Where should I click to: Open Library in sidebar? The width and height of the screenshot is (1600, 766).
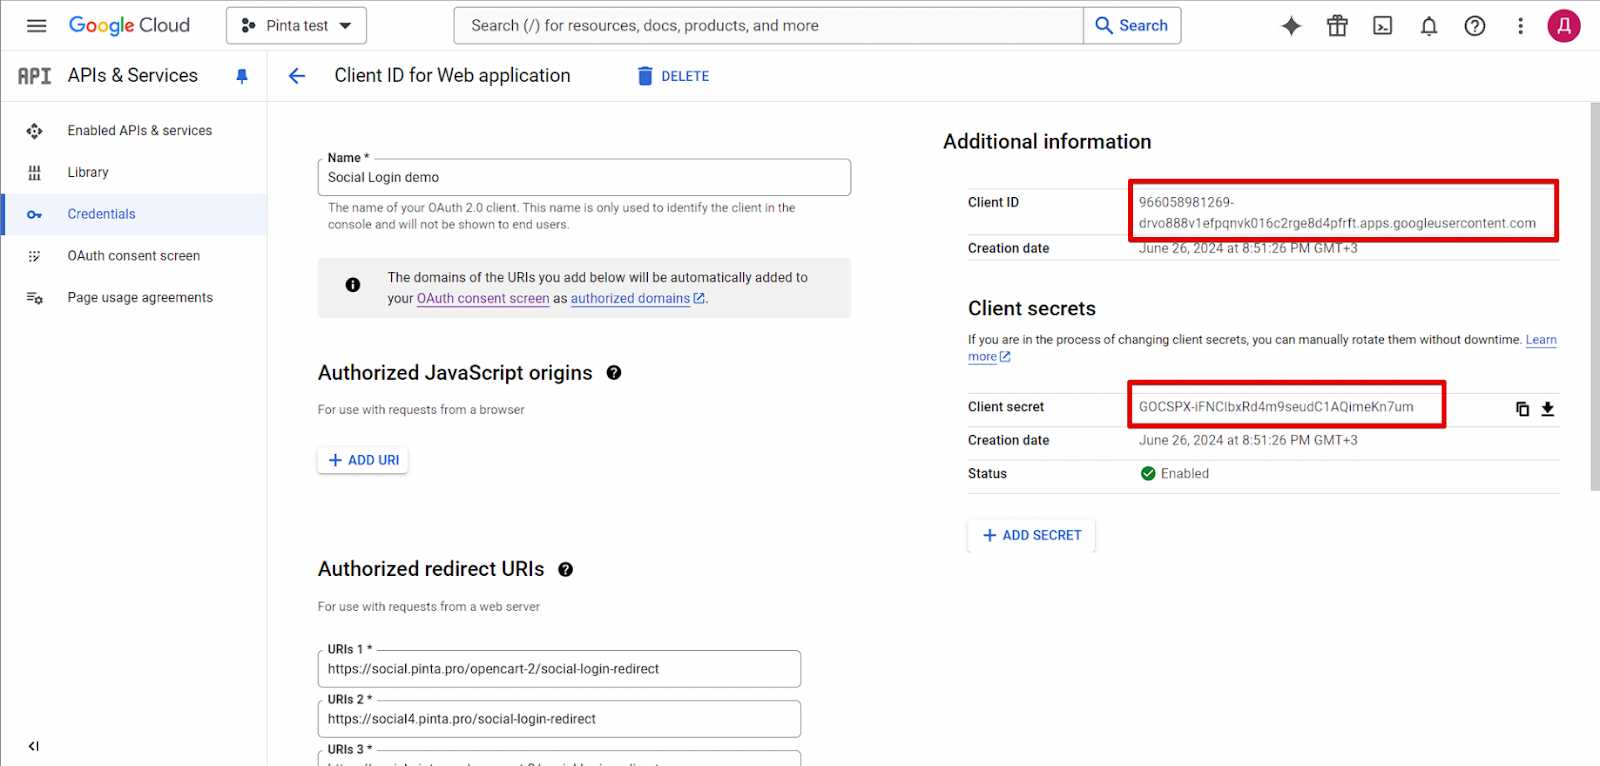coord(134,173)
